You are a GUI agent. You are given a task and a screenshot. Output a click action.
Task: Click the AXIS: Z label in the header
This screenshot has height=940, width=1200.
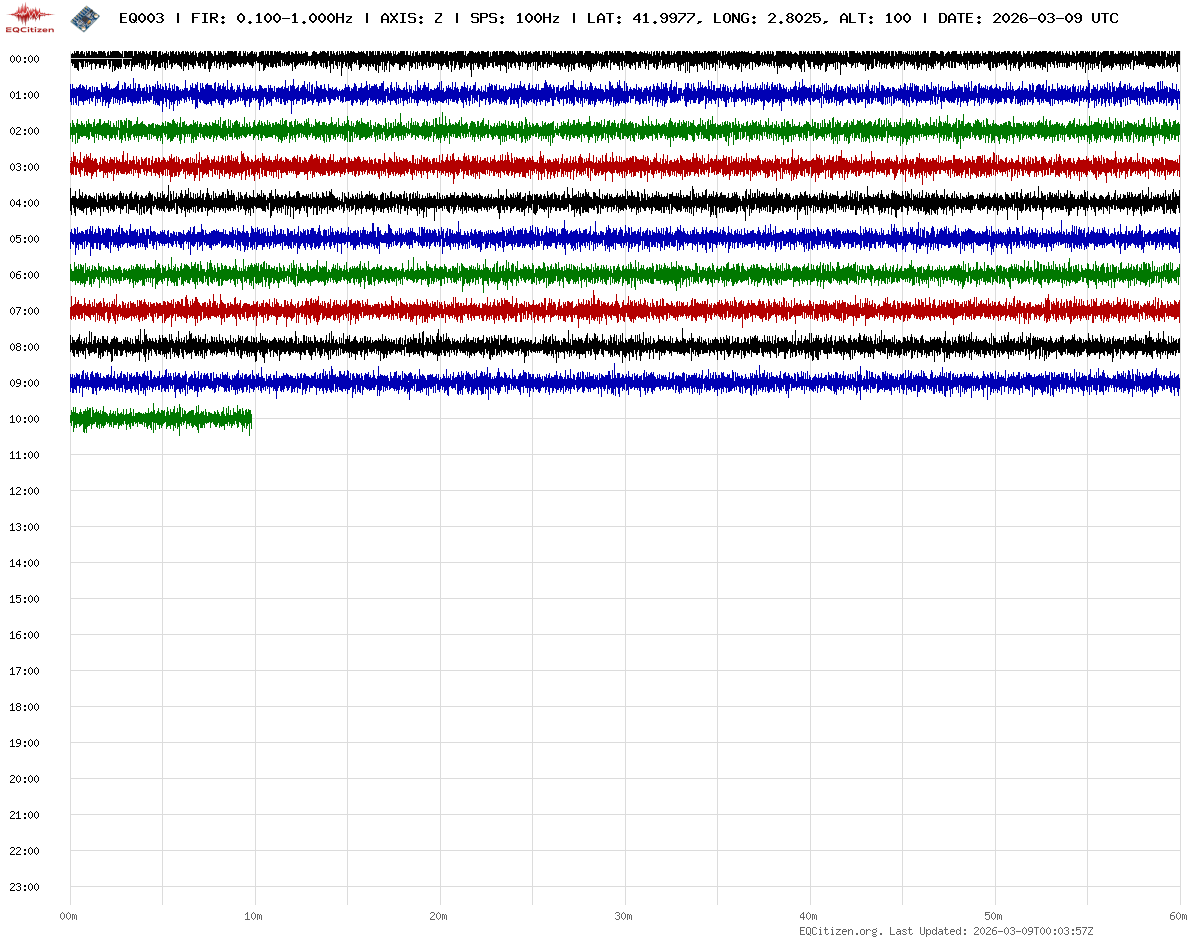tap(411, 19)
